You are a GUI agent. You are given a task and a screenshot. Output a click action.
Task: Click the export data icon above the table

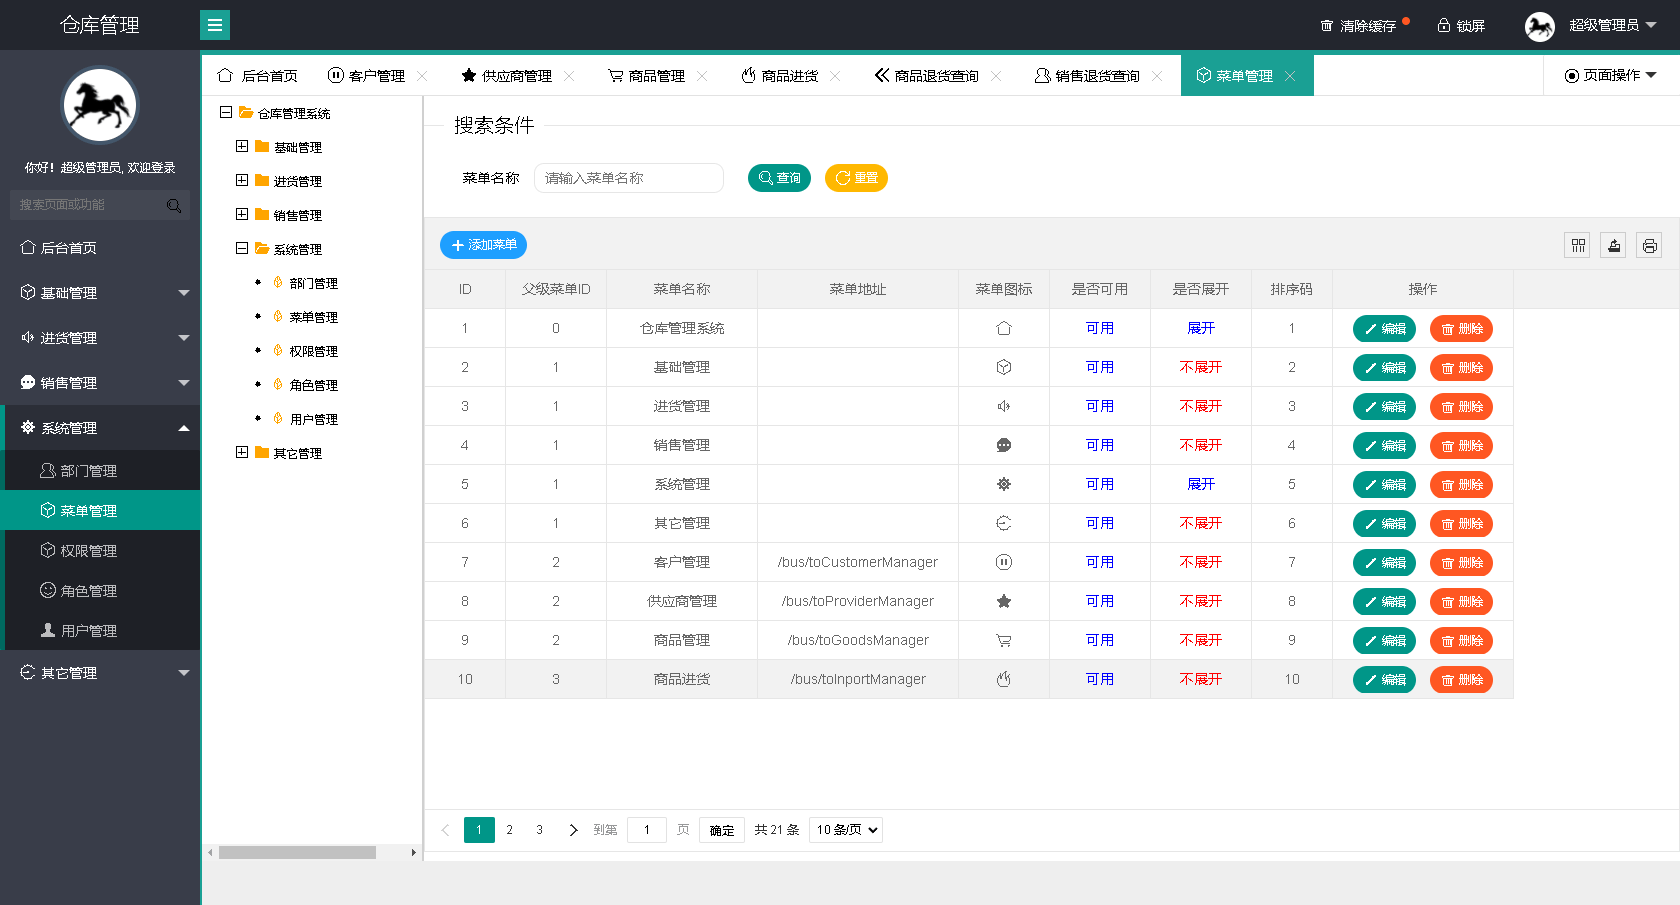[x=1613, y=244]
